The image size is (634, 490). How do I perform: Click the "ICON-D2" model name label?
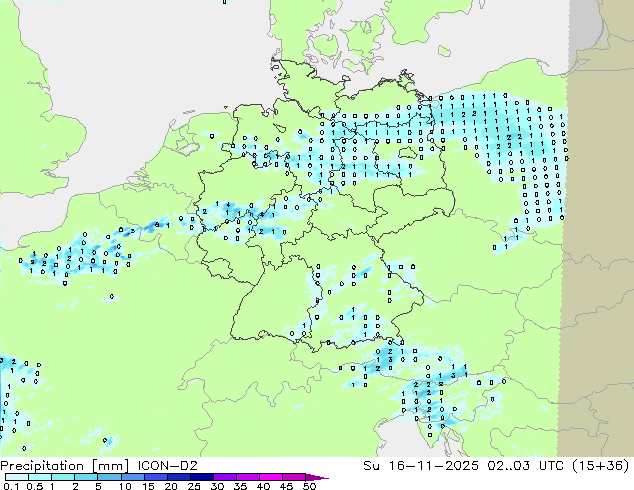pos(167,466)
